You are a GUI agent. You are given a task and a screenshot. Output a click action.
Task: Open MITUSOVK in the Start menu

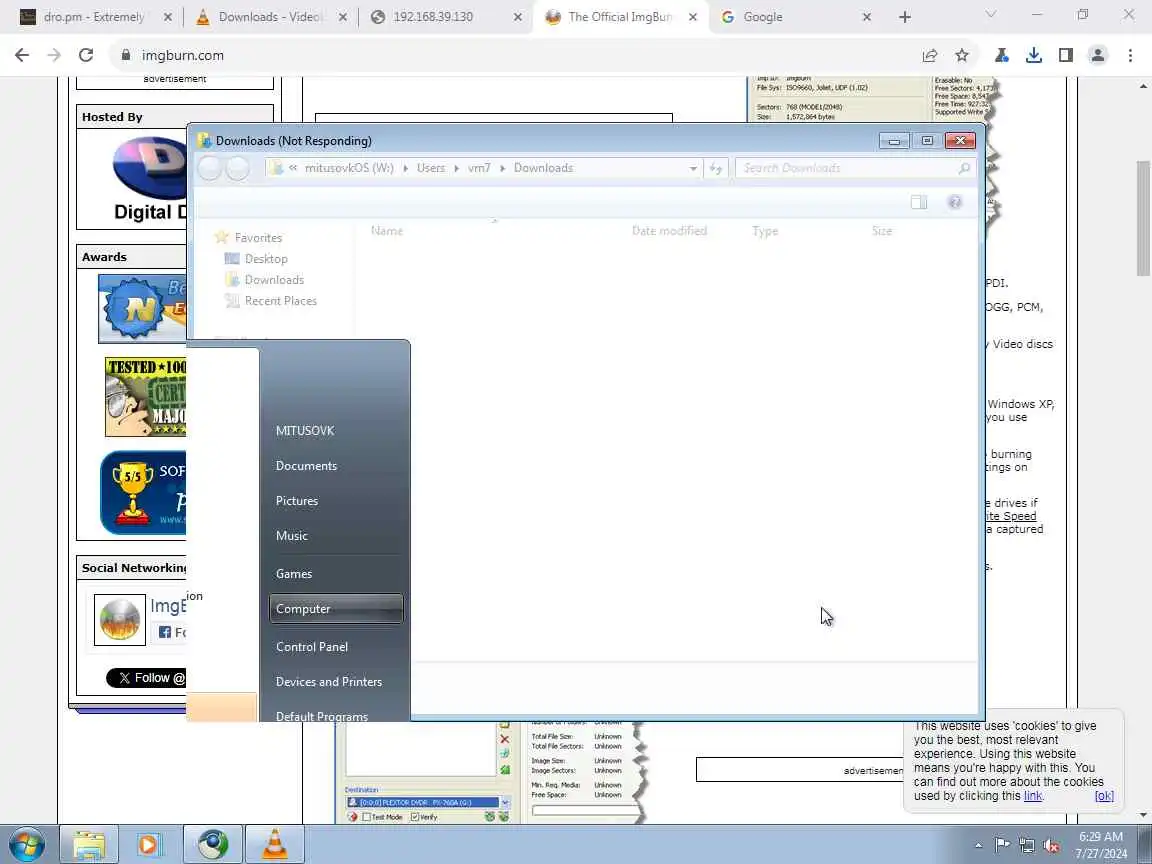click(x=305, y=431)
